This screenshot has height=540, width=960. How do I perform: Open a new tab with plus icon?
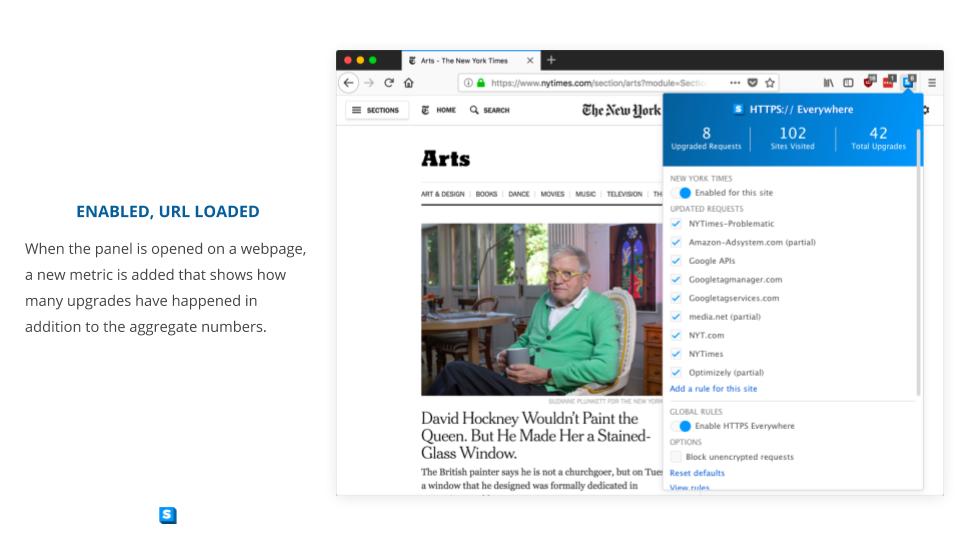pyautogui.click(x=551, y=60)
